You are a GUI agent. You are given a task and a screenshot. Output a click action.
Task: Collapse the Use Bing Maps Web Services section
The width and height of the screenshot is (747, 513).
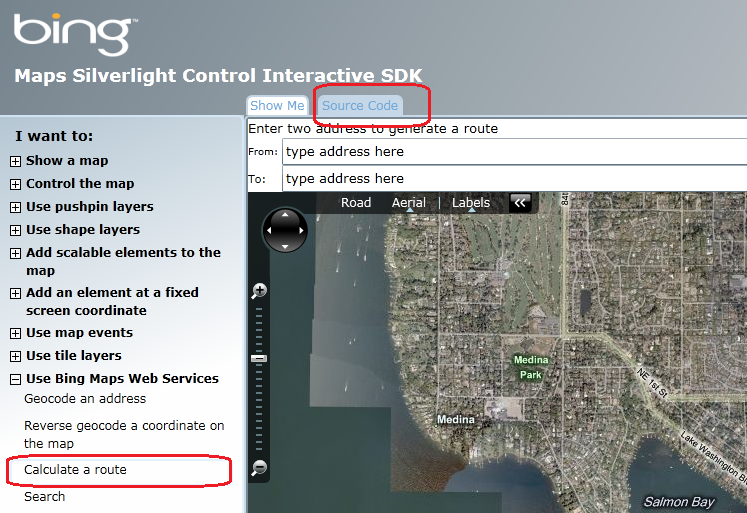pyautogui.click(x=15, y=380)
